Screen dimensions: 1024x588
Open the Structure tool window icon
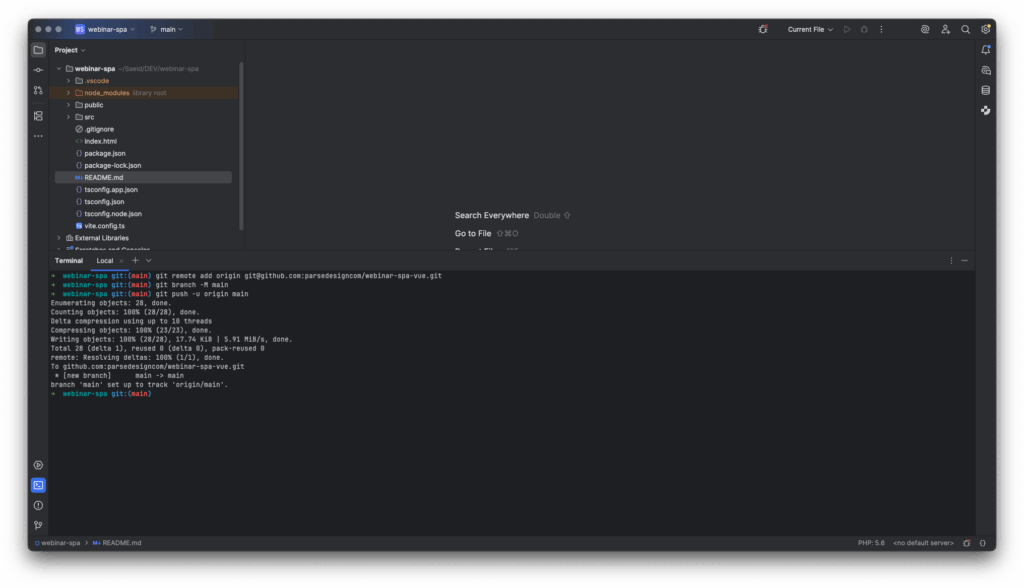coord(38,116)
